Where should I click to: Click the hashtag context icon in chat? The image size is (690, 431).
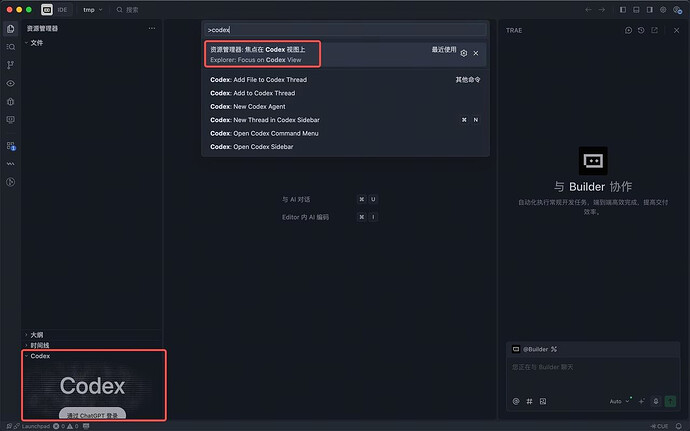click(x=529, y=402)
